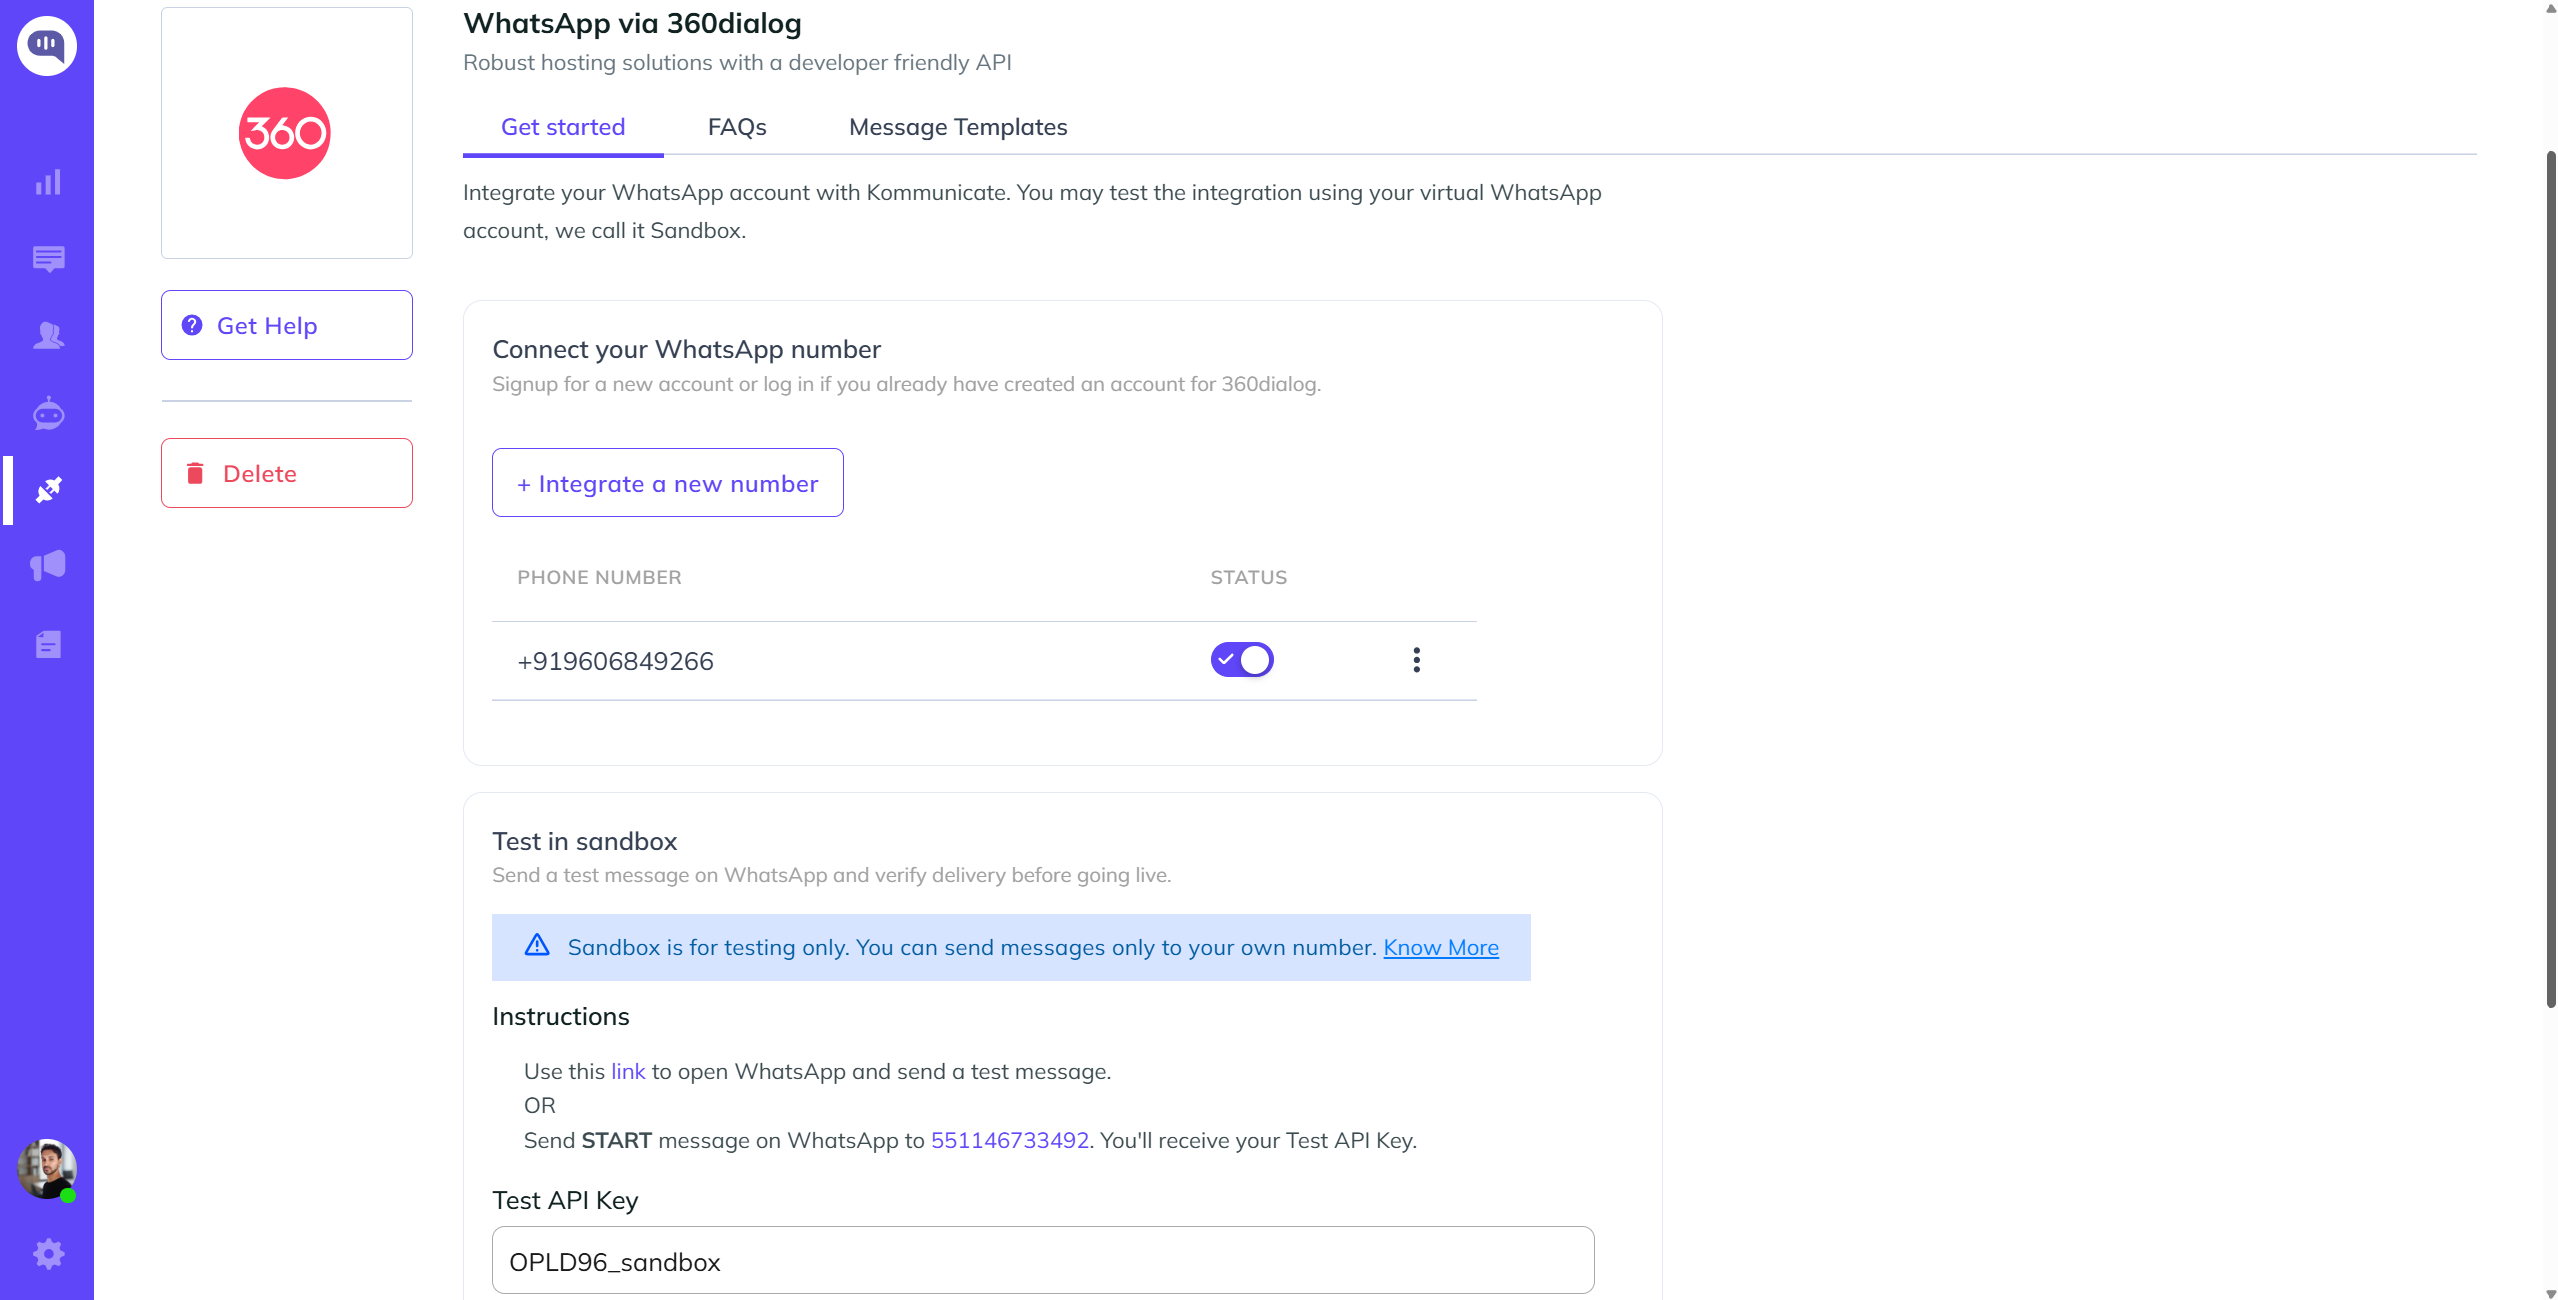This screenshot has width=2558, height=1300.
Task: Click the scrollbar down arrow
Action: tap(2550, 1292)
